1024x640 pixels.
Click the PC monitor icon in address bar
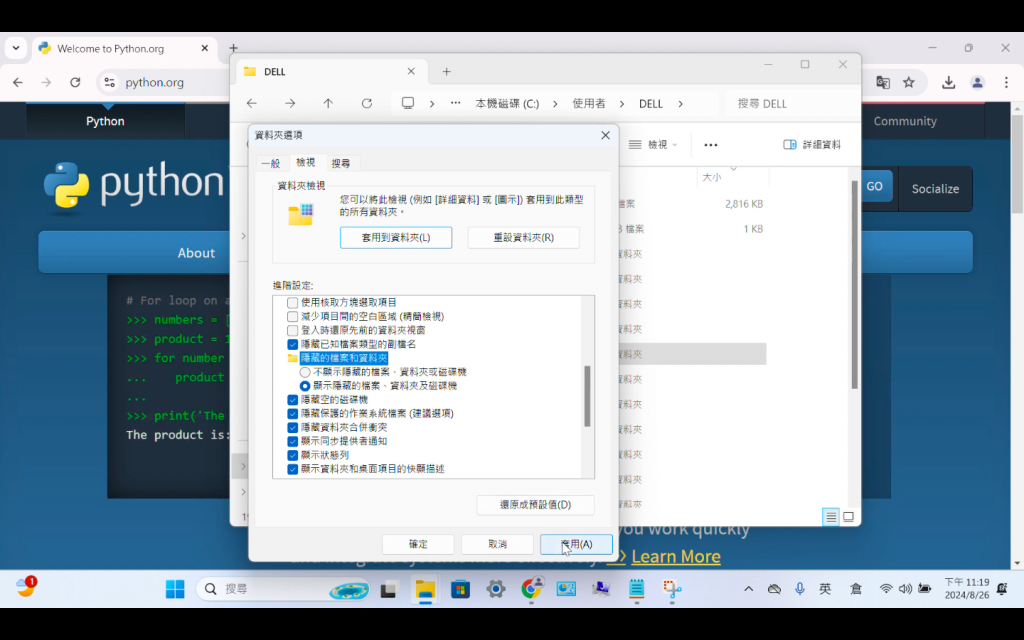408,103
